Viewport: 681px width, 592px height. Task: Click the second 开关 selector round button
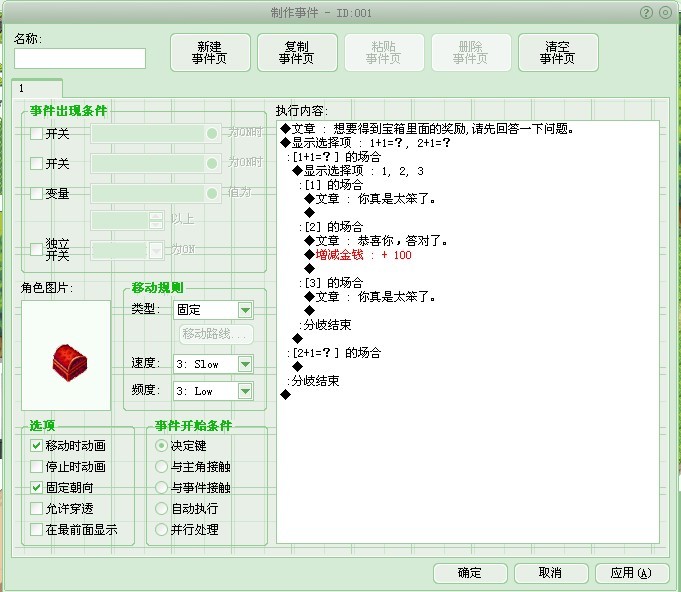[x=212, y=163]
